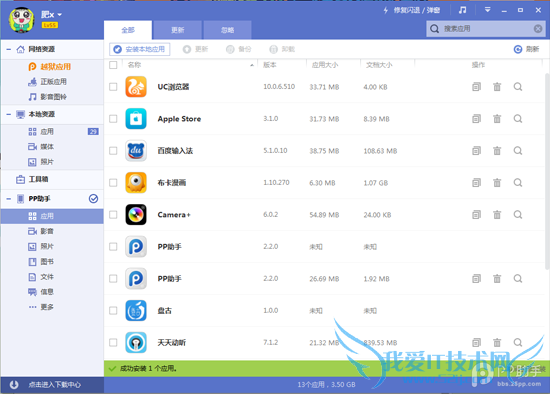Open the UC浏览器 app icon
550x394 pixels.
click(x=136, y=87)
